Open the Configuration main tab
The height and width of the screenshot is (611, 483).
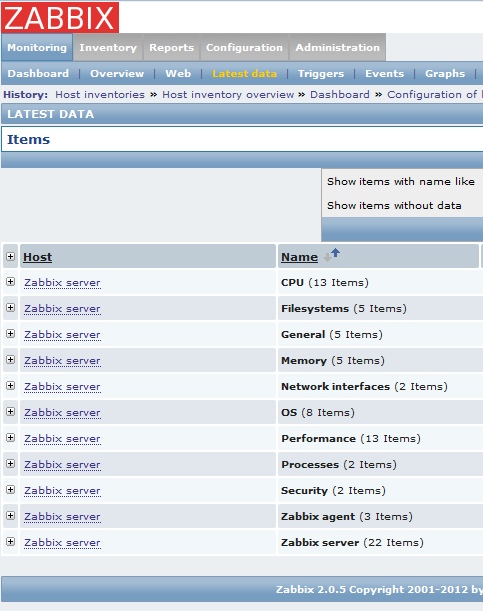point(244,48)
